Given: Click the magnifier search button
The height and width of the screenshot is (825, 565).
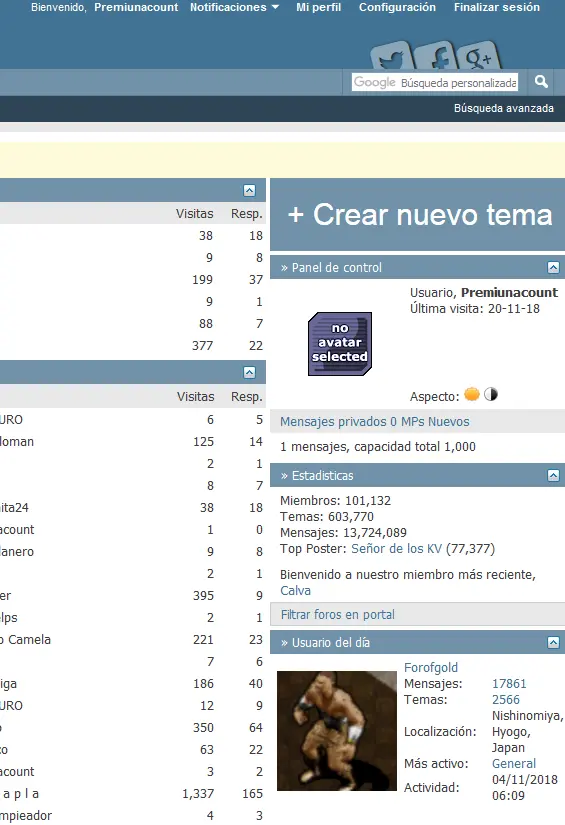Looking at the screenshot, I should pyautogui.click(x=541, y=82).
